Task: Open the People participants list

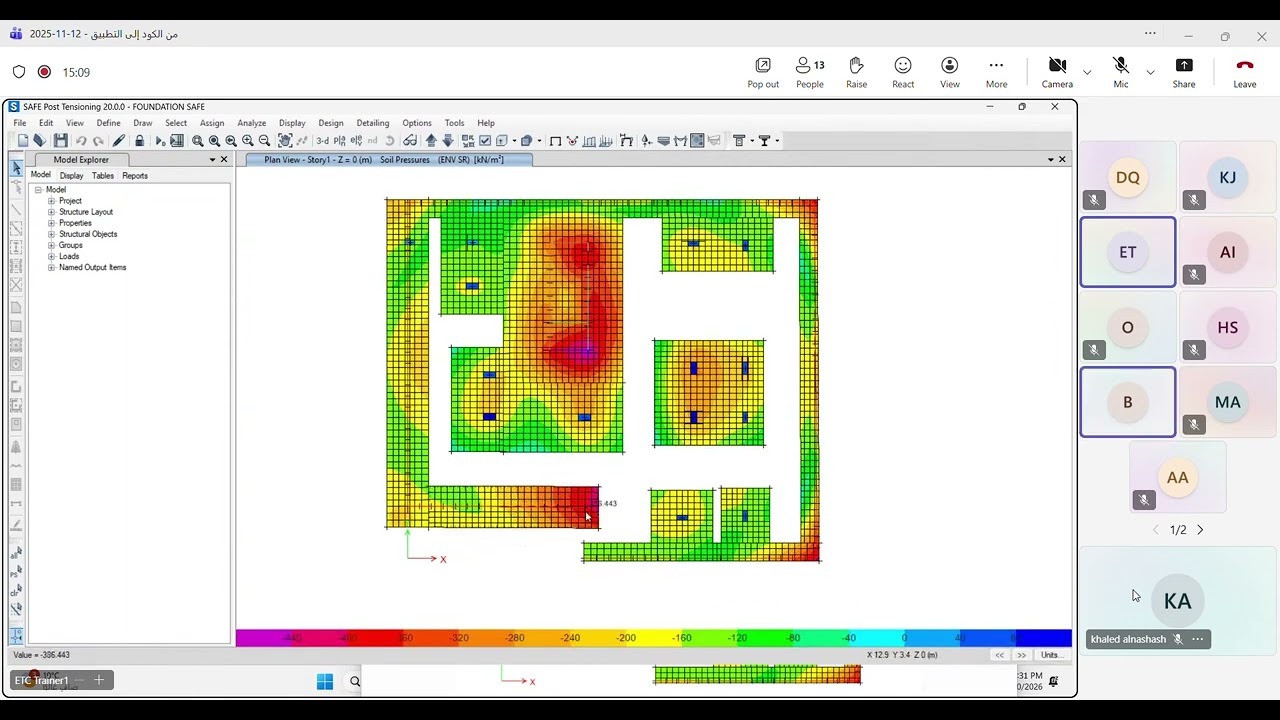Action: 810,72
